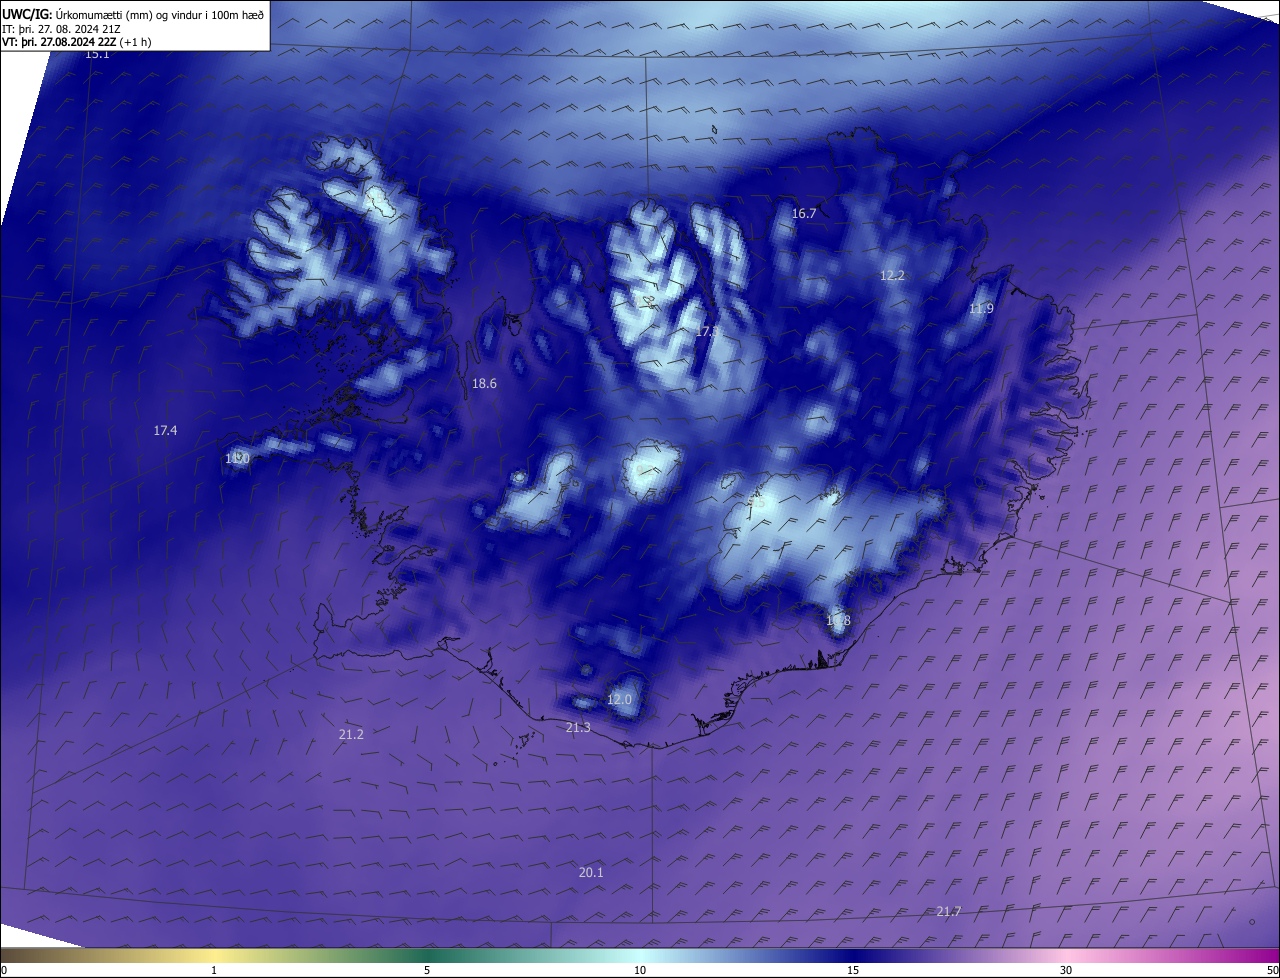Click the 16.7 value label on the map
The width and height of the screenshot is (1280, 978).
[804, 214]
